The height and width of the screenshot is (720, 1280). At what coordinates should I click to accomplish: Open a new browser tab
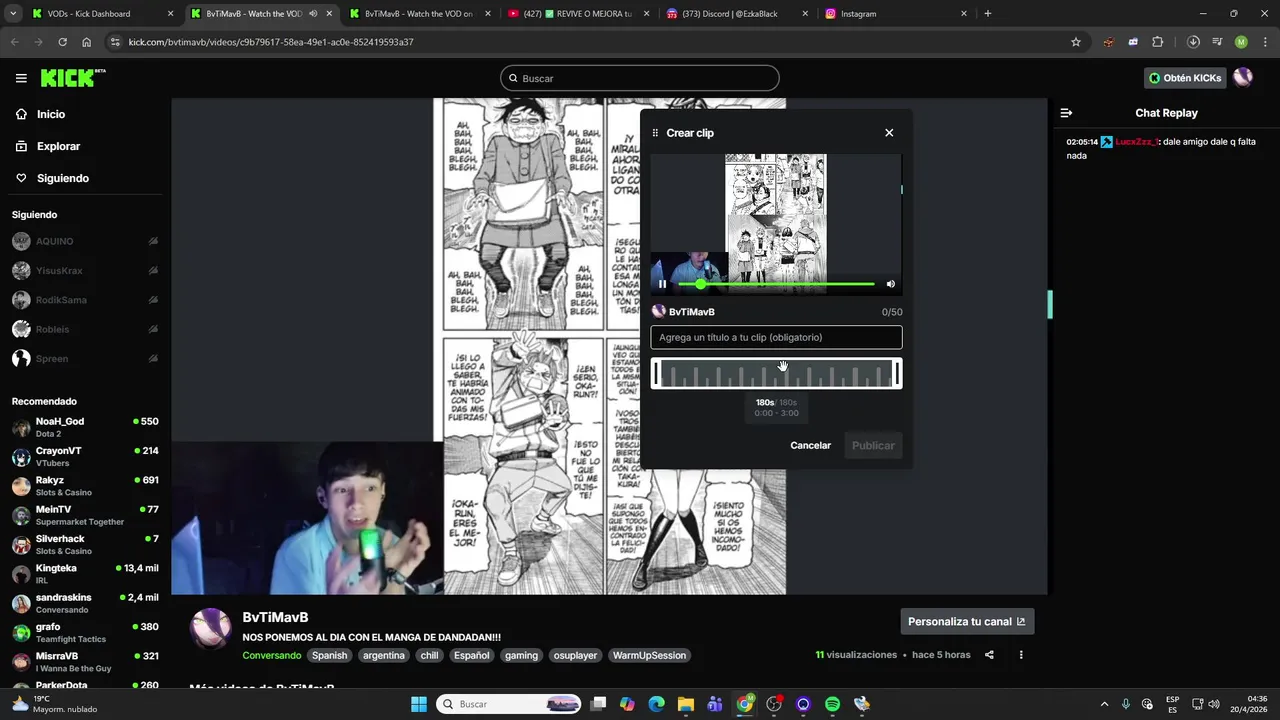click(x=988, y=14)
